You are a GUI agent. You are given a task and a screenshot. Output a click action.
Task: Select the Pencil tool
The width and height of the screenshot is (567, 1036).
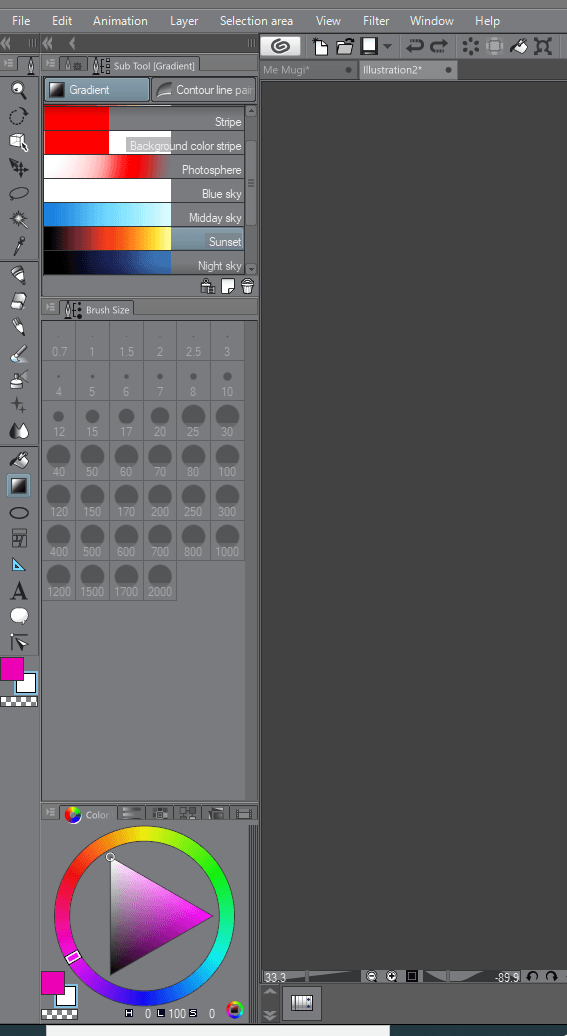coord(19,327)
